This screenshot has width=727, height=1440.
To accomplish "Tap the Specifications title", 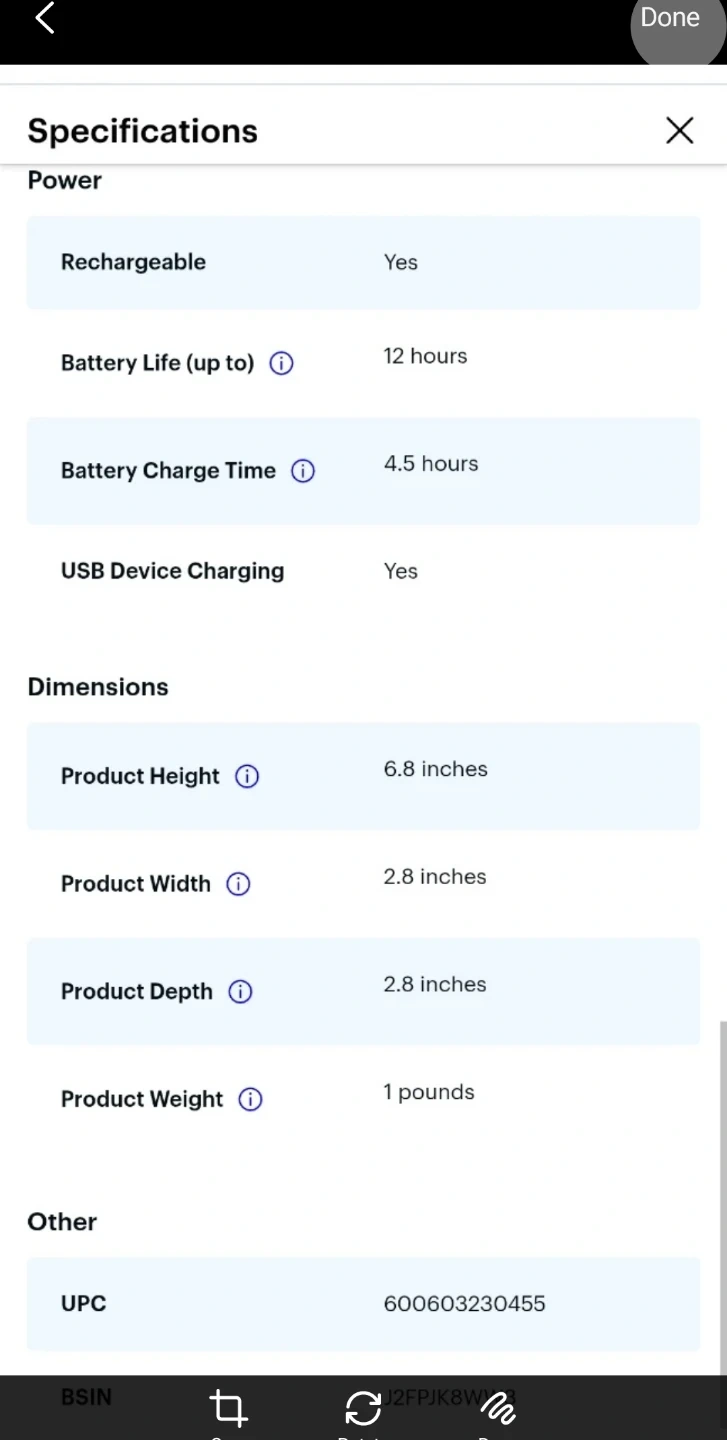I will tap(143, 131).
